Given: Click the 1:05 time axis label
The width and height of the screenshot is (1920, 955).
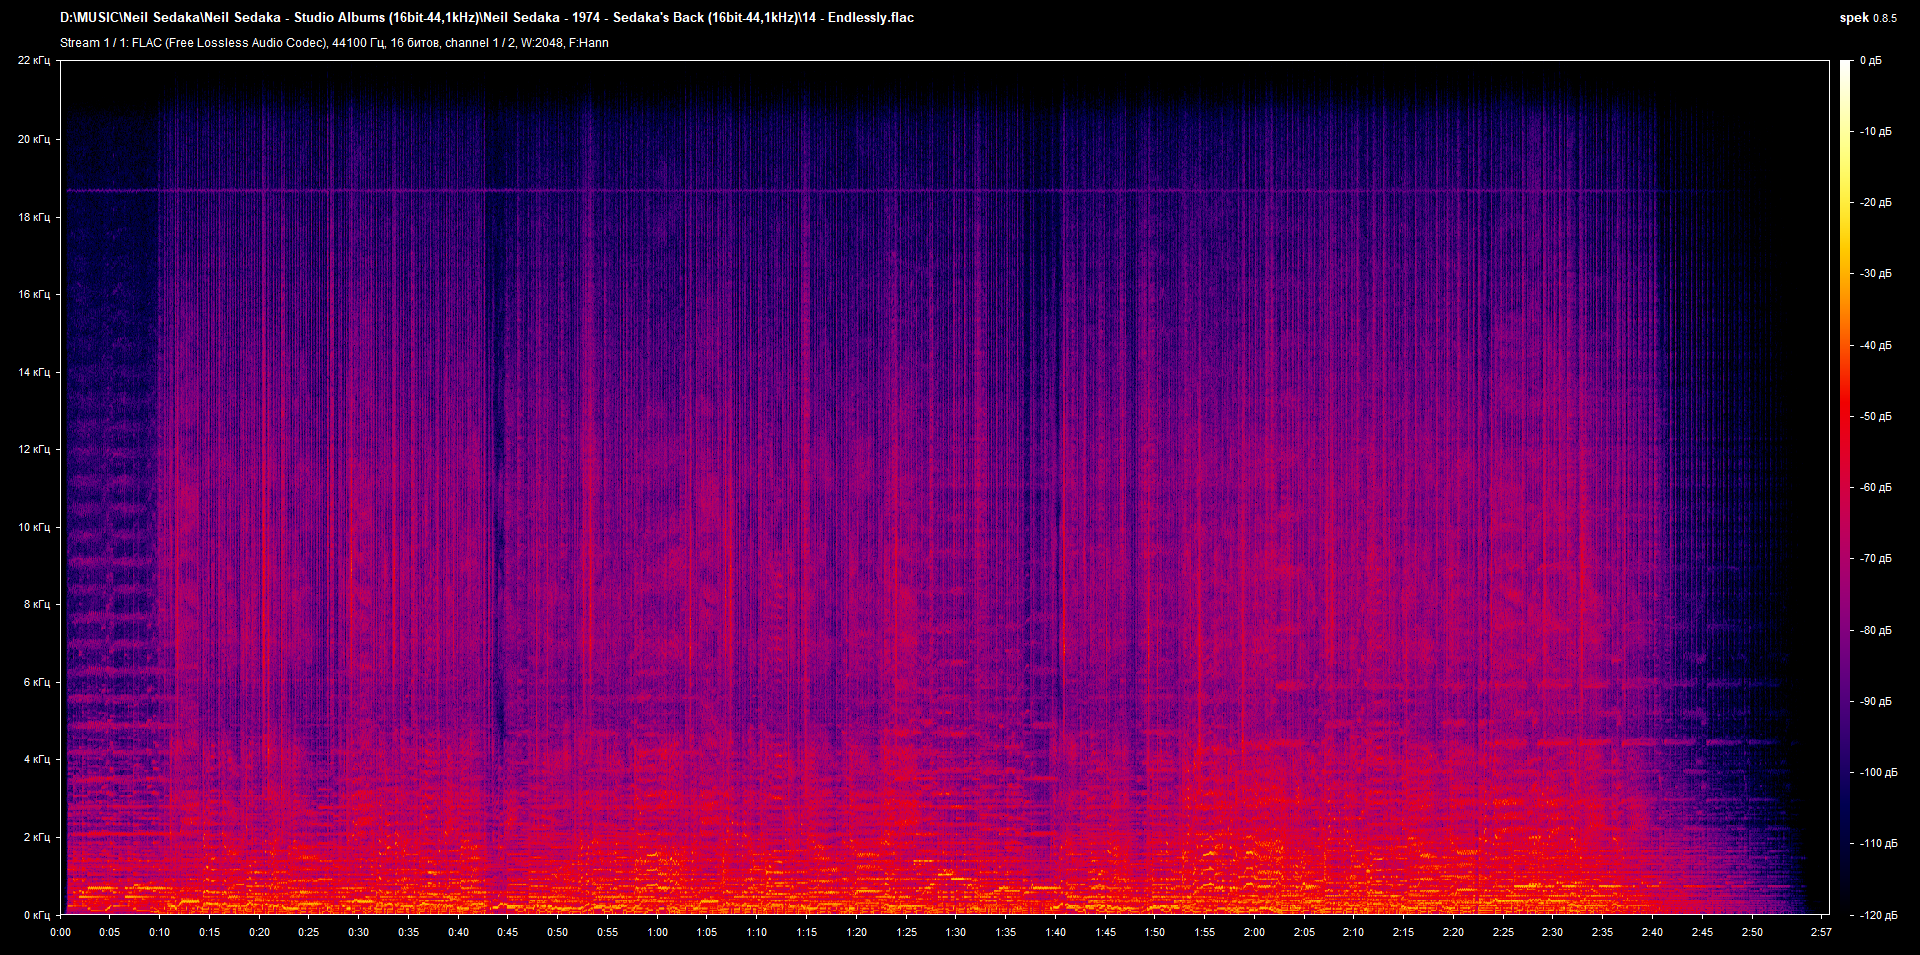Looking at the screenshot, I should click(706, 933).
